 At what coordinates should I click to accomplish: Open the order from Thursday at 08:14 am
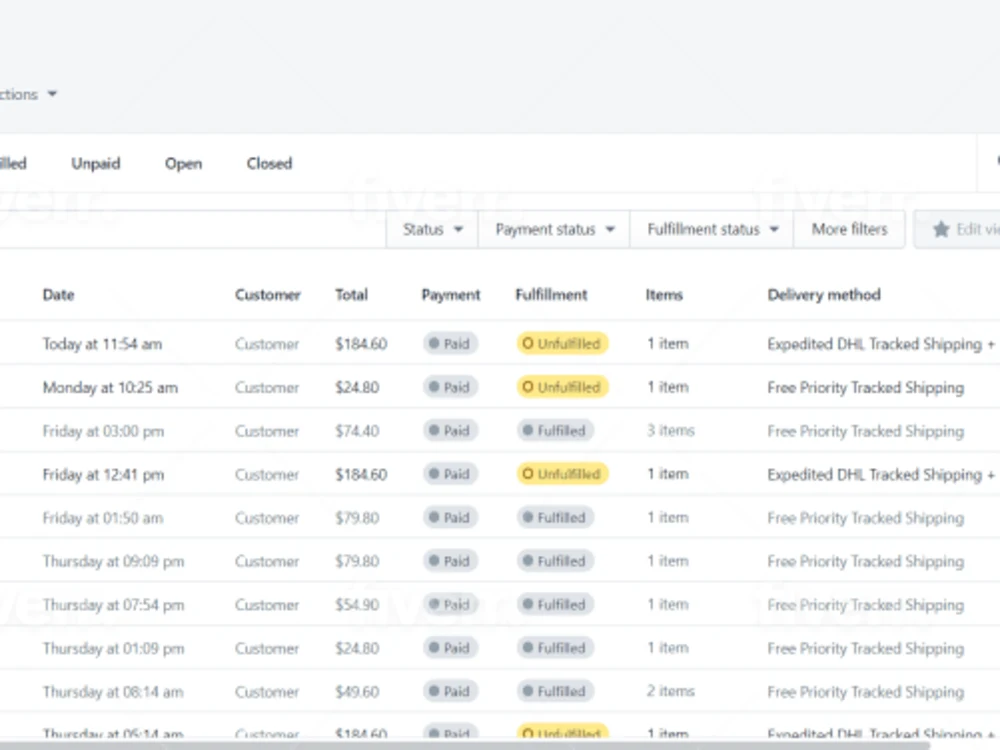(500, 691)
